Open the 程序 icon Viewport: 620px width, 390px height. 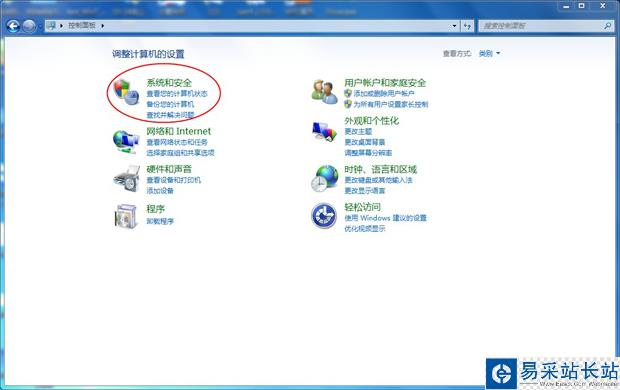[x=126, y=216]
